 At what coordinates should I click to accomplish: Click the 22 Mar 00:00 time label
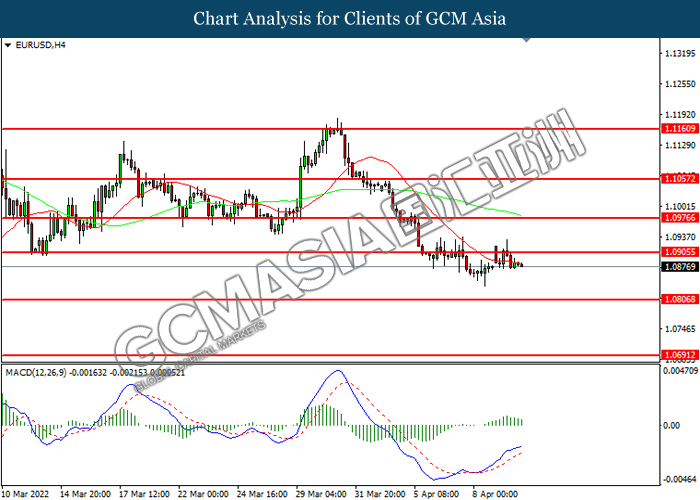point(204,494)
